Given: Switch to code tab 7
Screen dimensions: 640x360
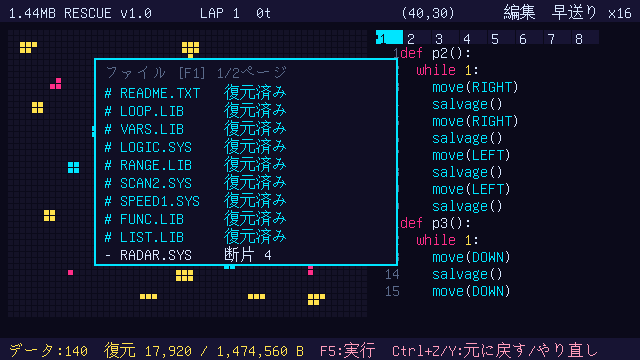Looking at the screenshot, I should pyautogui.click(x=558, y=38).
